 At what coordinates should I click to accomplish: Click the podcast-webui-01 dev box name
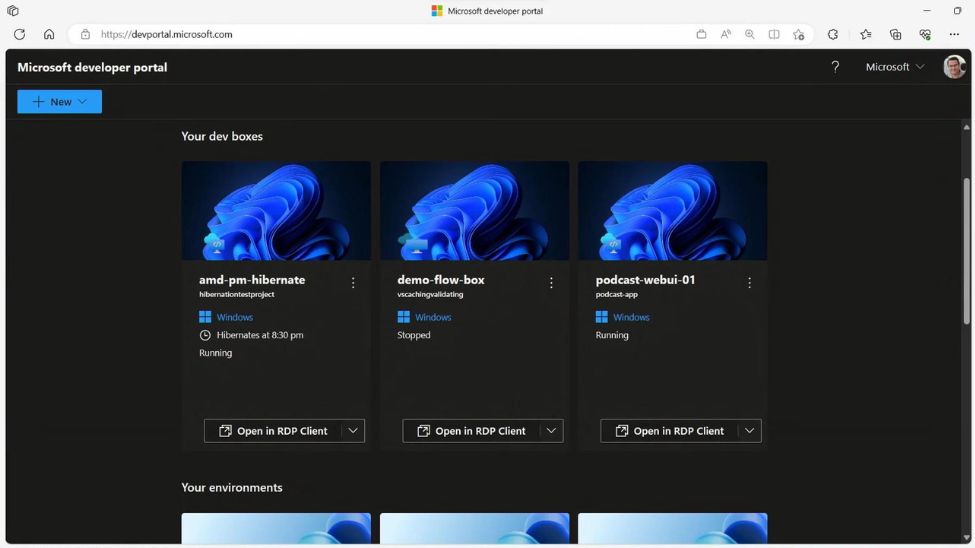click(x=645, y=280)
